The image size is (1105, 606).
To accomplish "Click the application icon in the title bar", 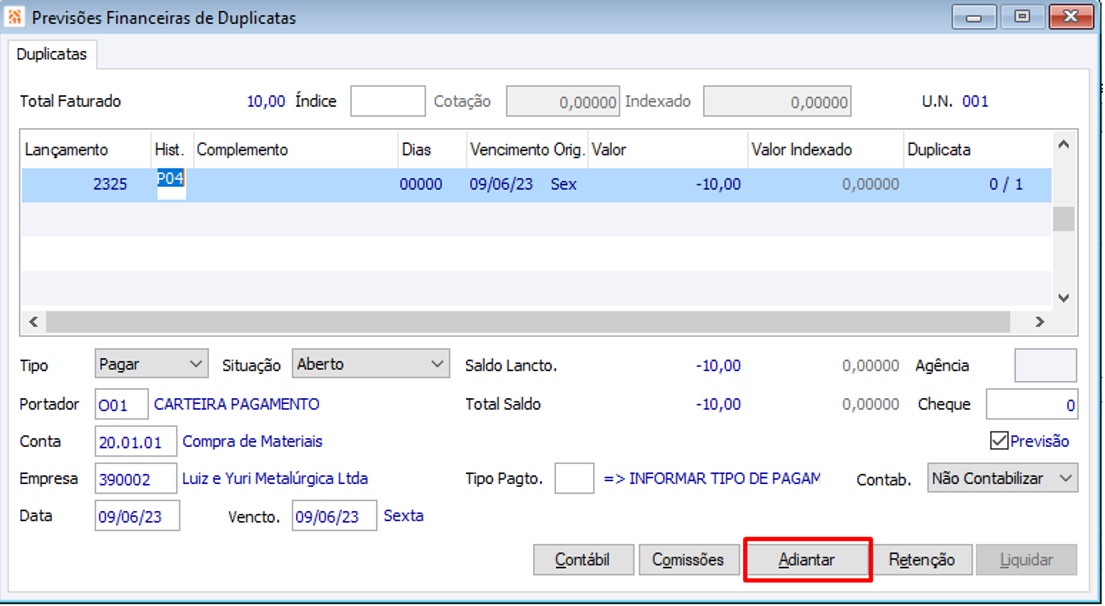I will coord(15,17).
